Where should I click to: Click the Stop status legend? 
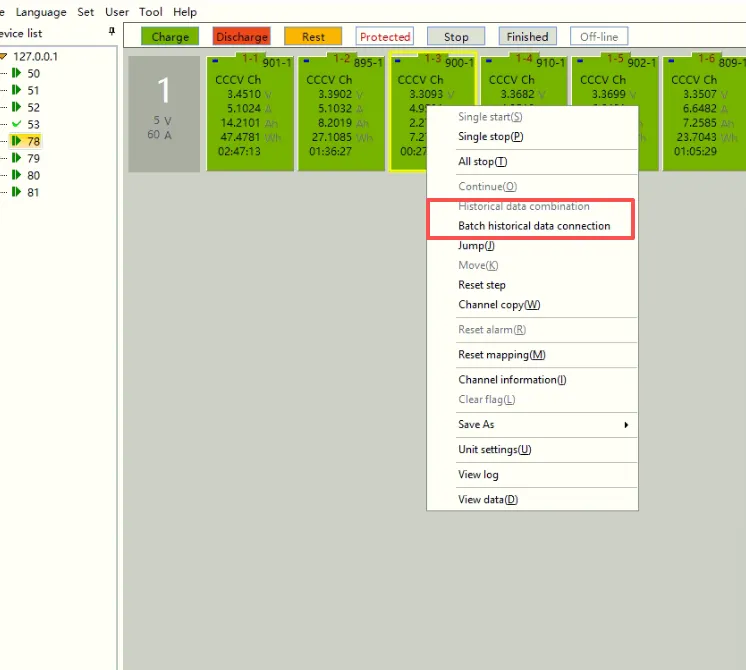456,37
